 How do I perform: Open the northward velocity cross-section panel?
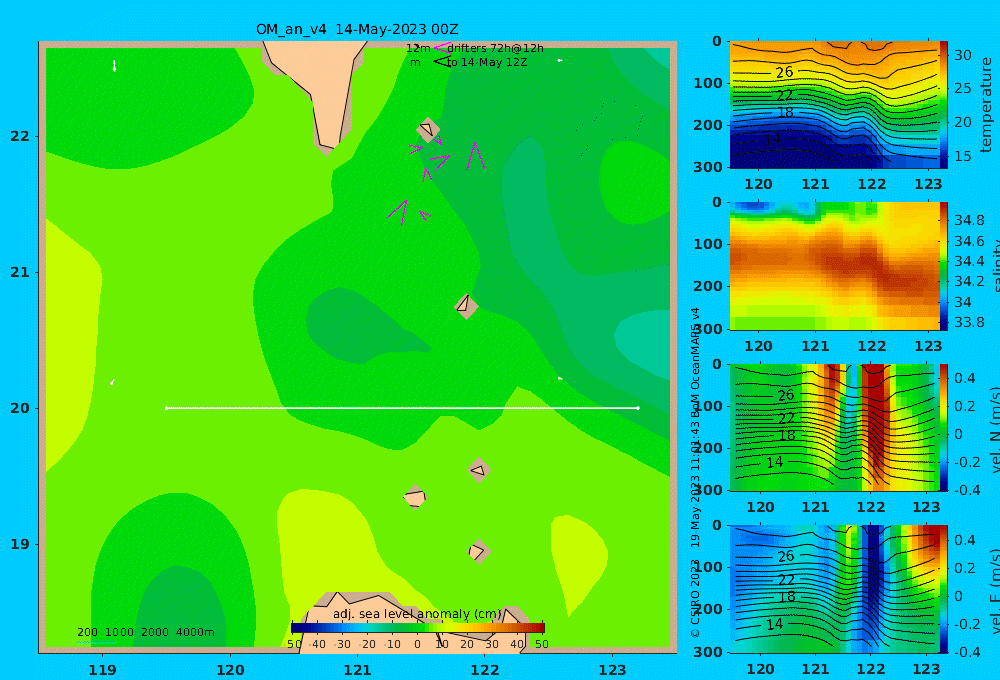click(x=833, y=427)
